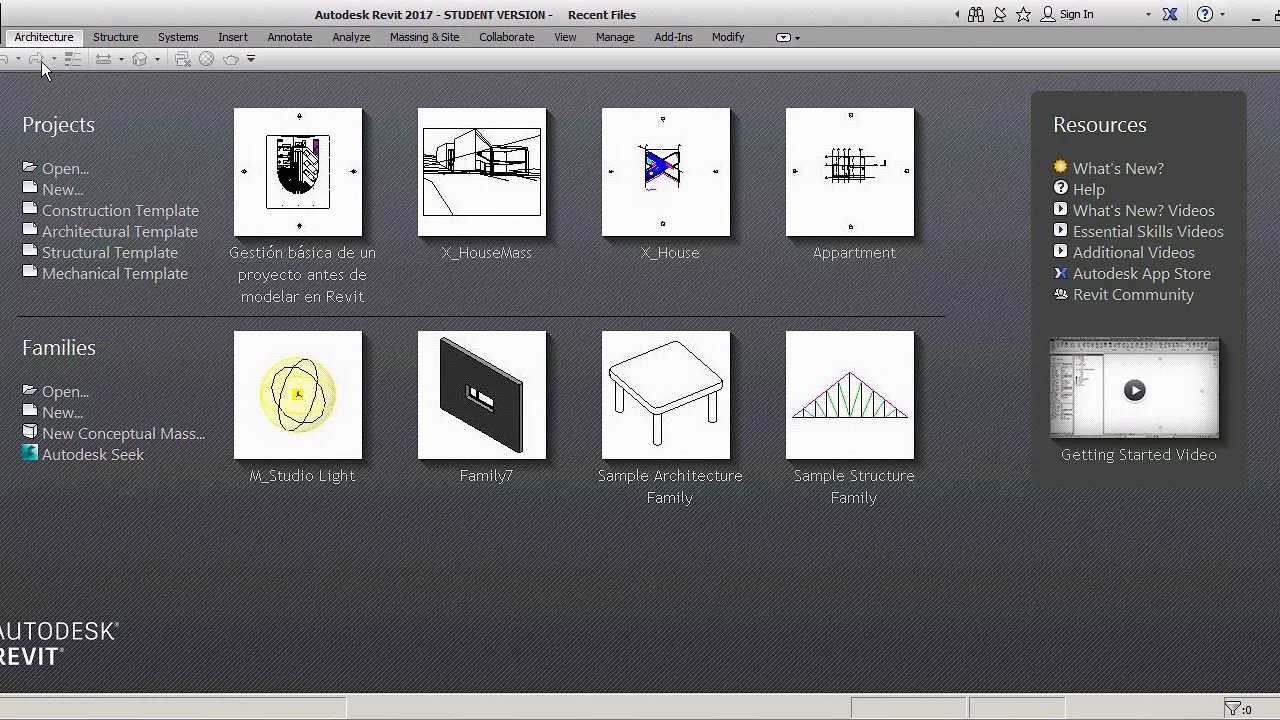Click the Show Mass sphere icon

pyautogui.click(x=206, y=59)
